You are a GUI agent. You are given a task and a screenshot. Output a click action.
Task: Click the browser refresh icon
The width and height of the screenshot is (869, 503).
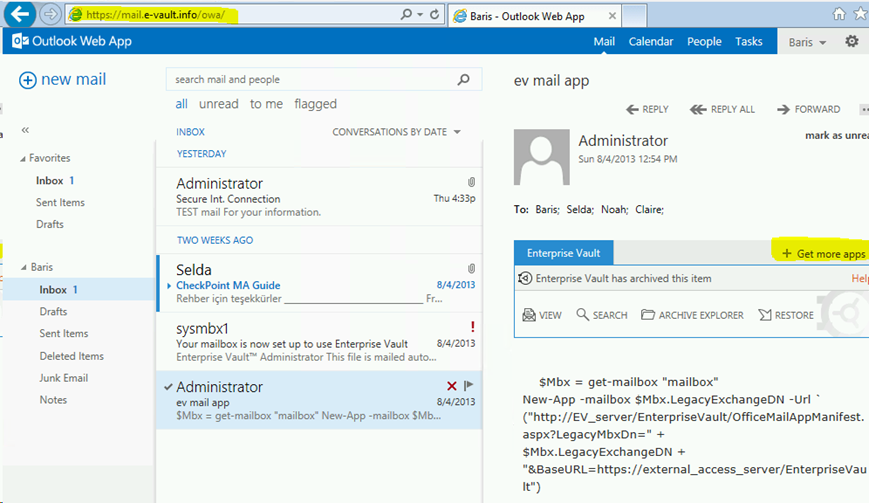[x=435, y=14]
